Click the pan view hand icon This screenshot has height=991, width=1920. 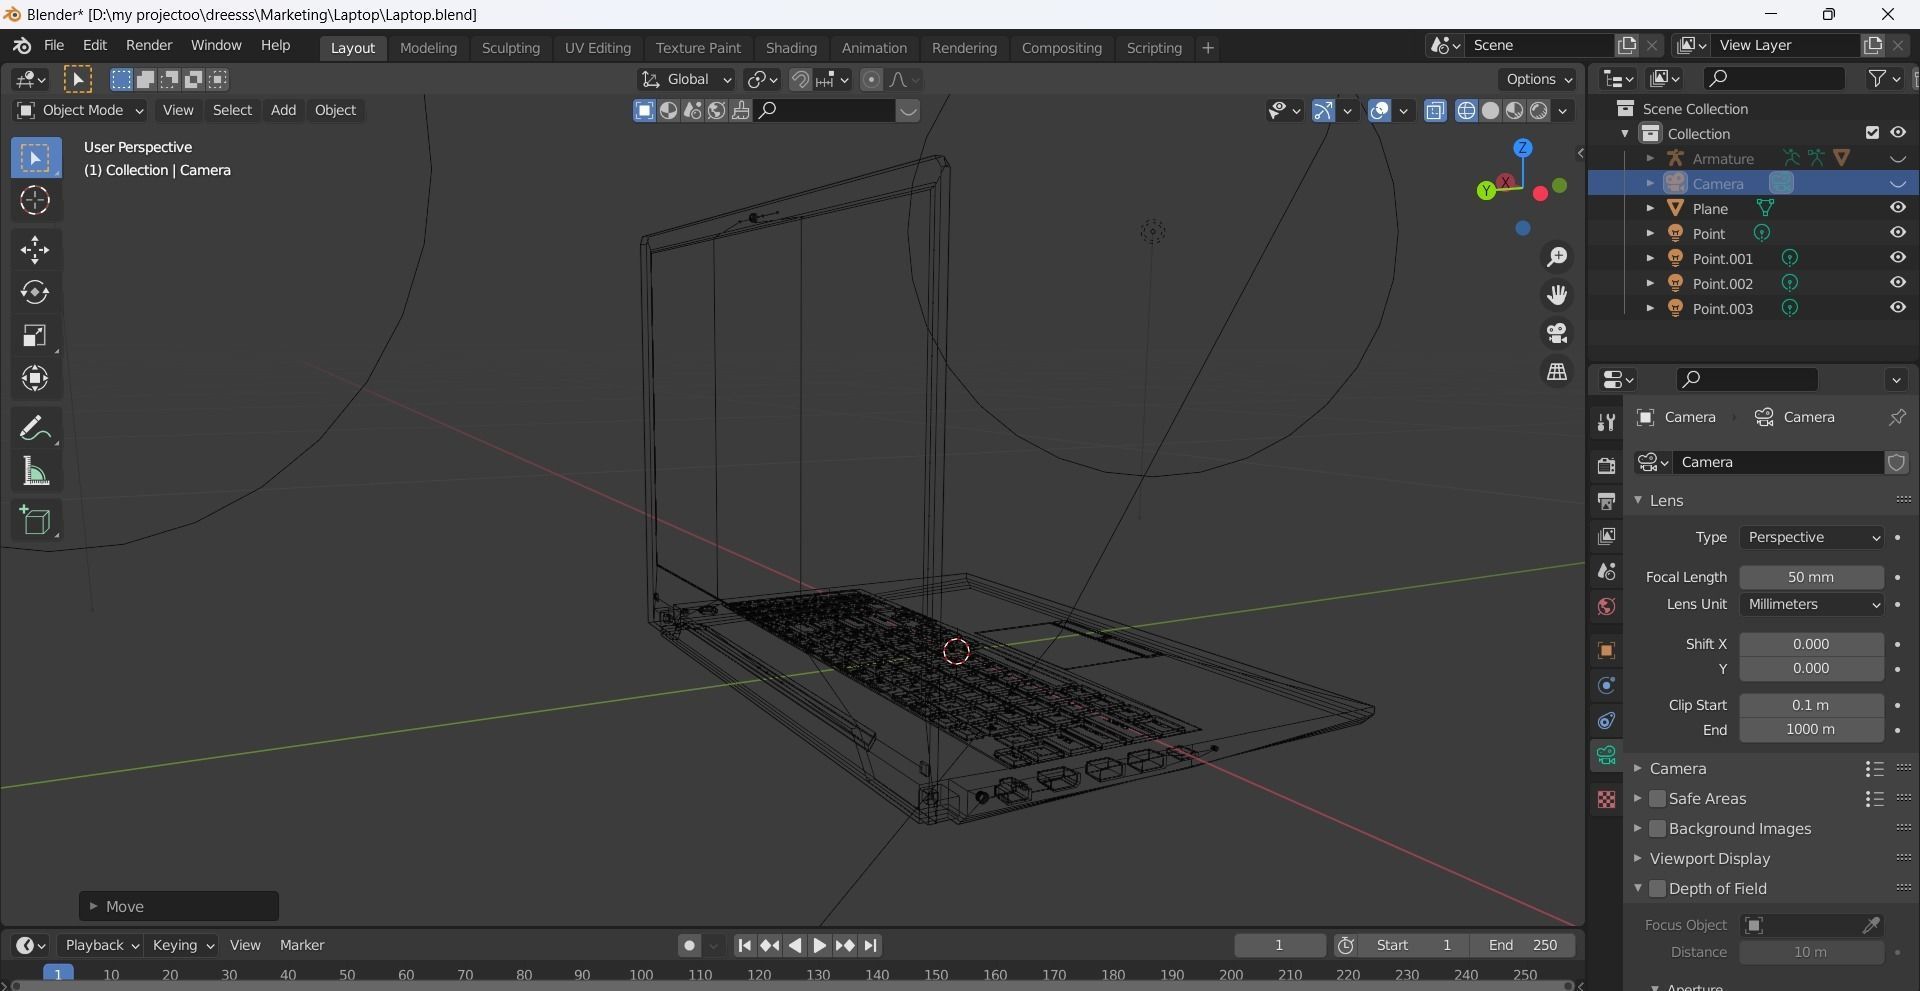click(1557, 295)
